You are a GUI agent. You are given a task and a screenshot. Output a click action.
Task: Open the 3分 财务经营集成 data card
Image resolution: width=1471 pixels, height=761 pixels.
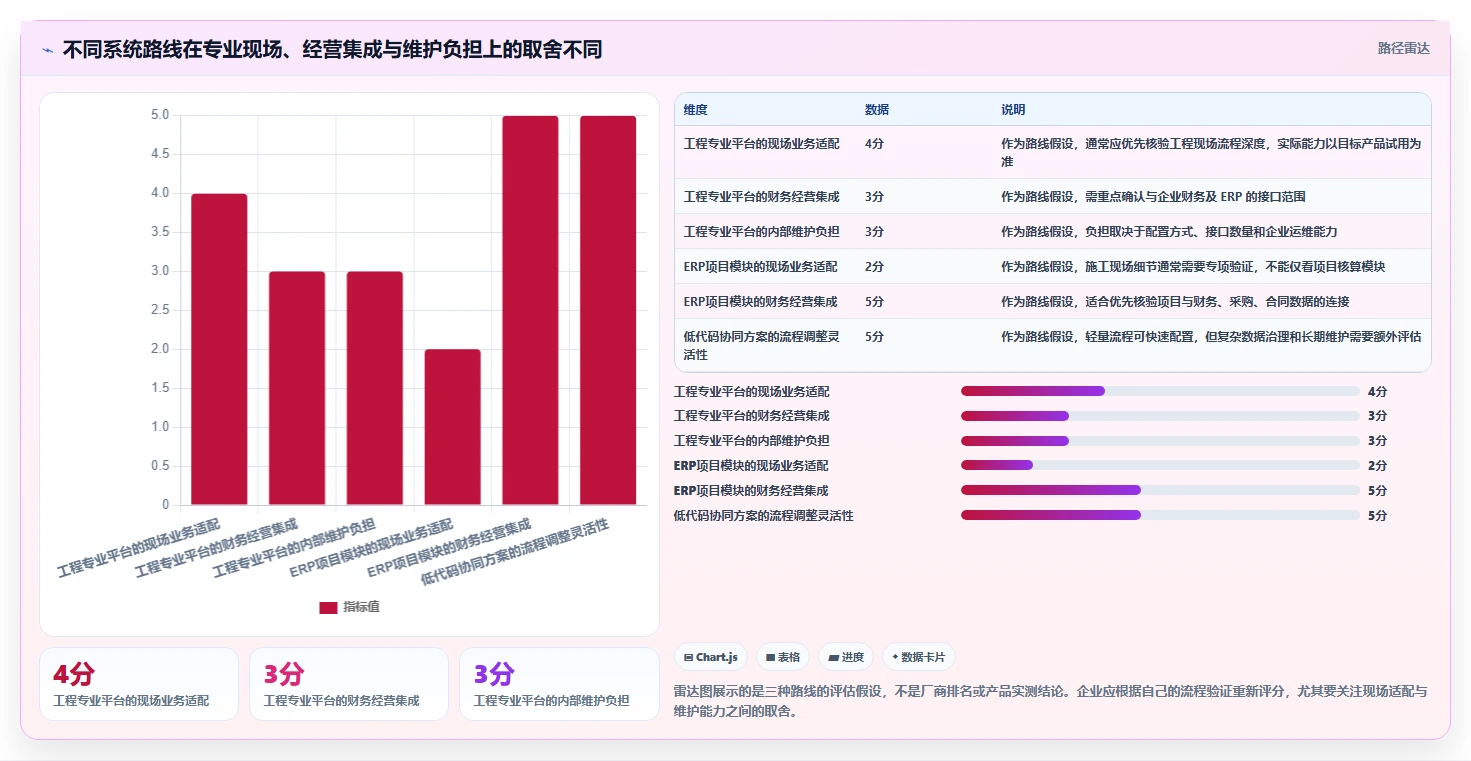point(349,684)
